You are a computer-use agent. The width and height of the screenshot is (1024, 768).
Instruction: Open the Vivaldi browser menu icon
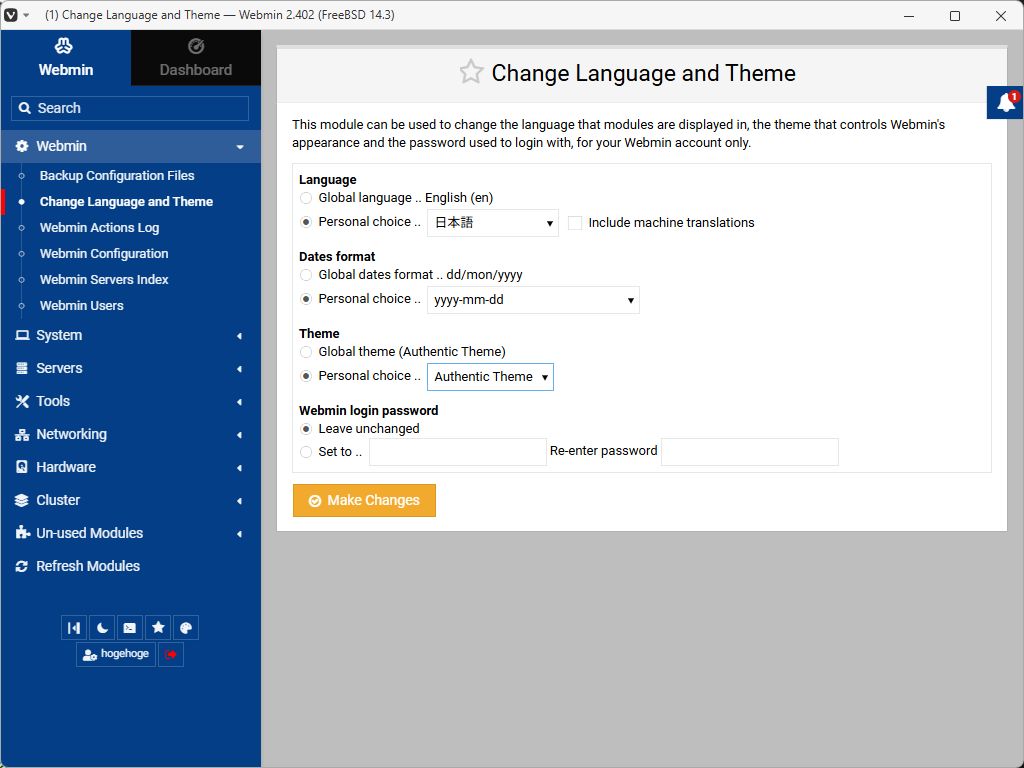click(x=10, y=14)
